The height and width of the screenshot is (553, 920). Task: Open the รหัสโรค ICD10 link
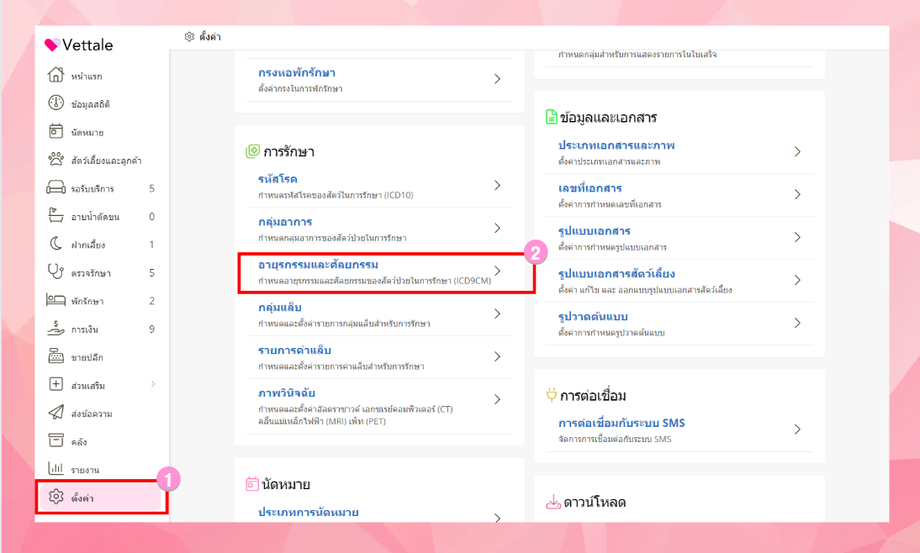click(x=278, y=179)
